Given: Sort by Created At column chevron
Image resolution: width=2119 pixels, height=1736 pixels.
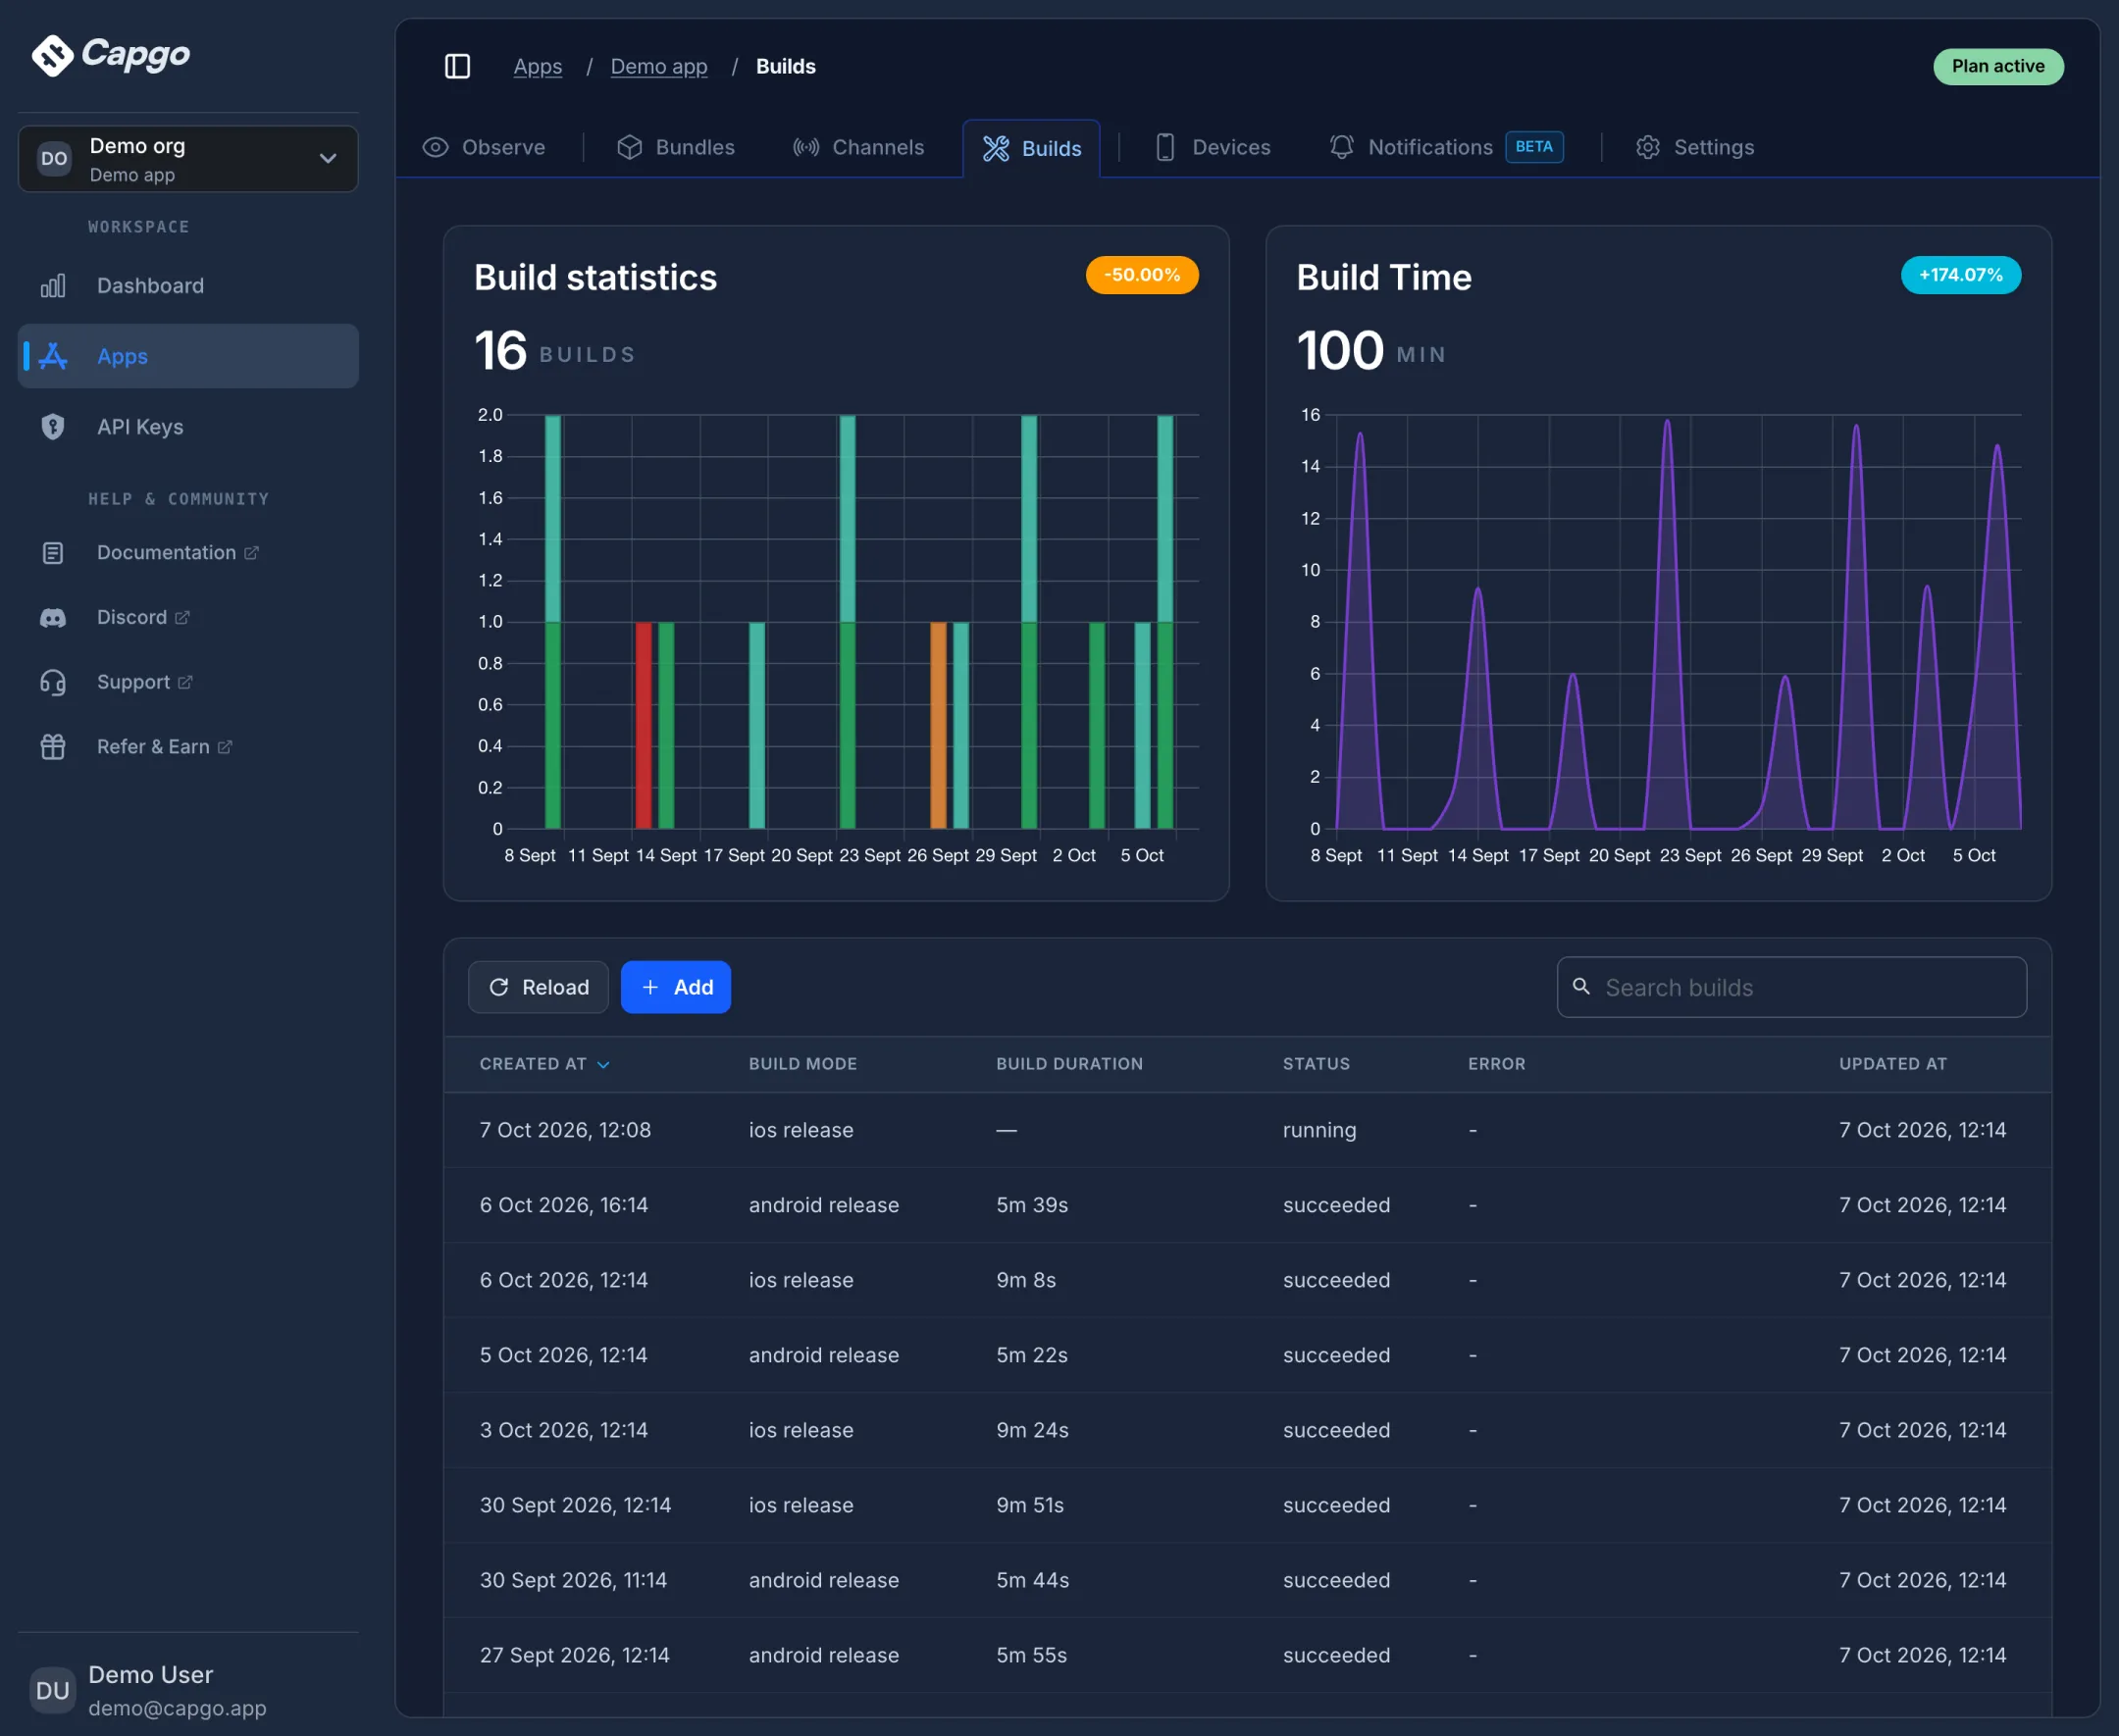Looking at the screenshot, I should click(603, 1065).
